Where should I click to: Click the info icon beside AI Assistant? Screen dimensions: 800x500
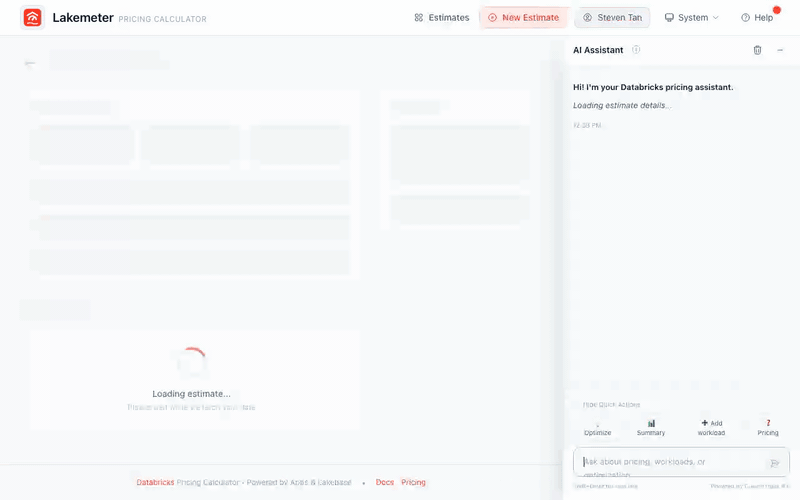(636, 49)
